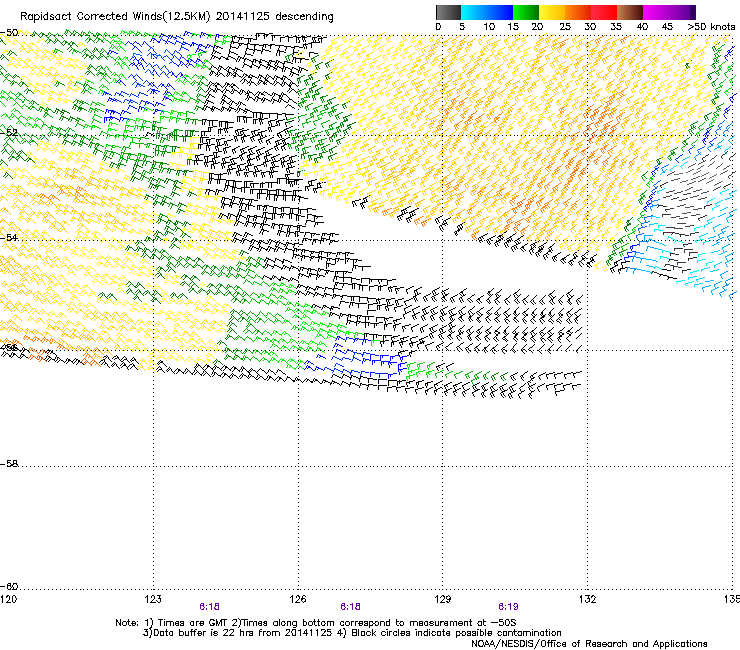The image size is (740, 650).
Task: Click the '-60' latitude axis label
Action: point(9,586)
